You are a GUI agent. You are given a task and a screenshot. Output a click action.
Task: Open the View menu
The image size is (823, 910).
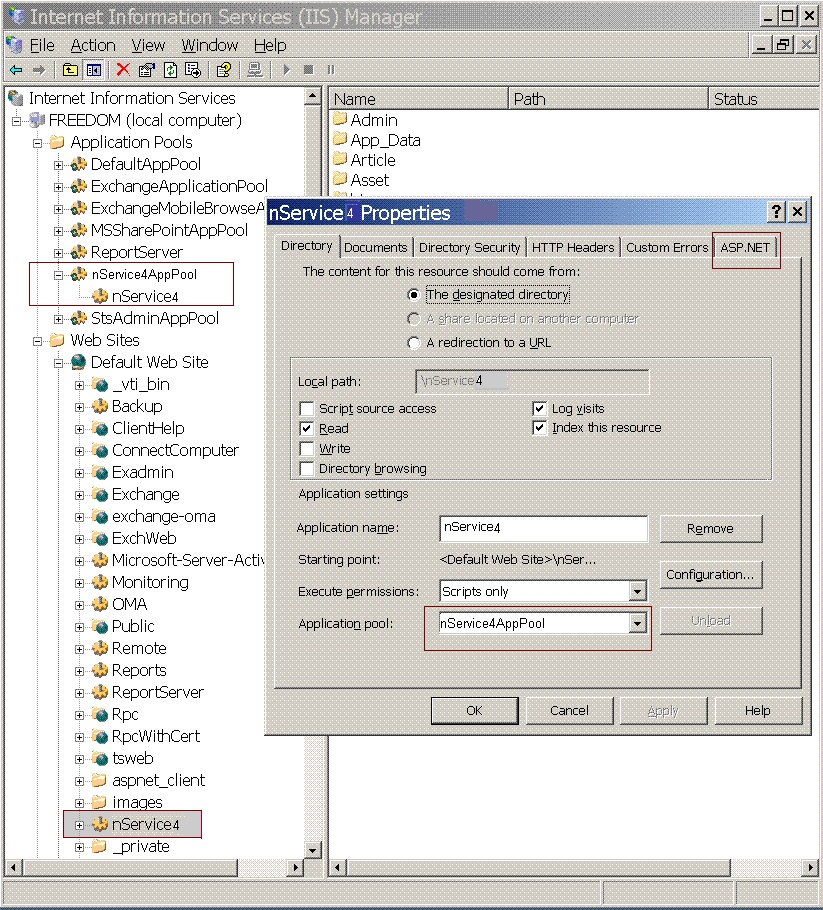pyautogui.click(x=148, y=45)
